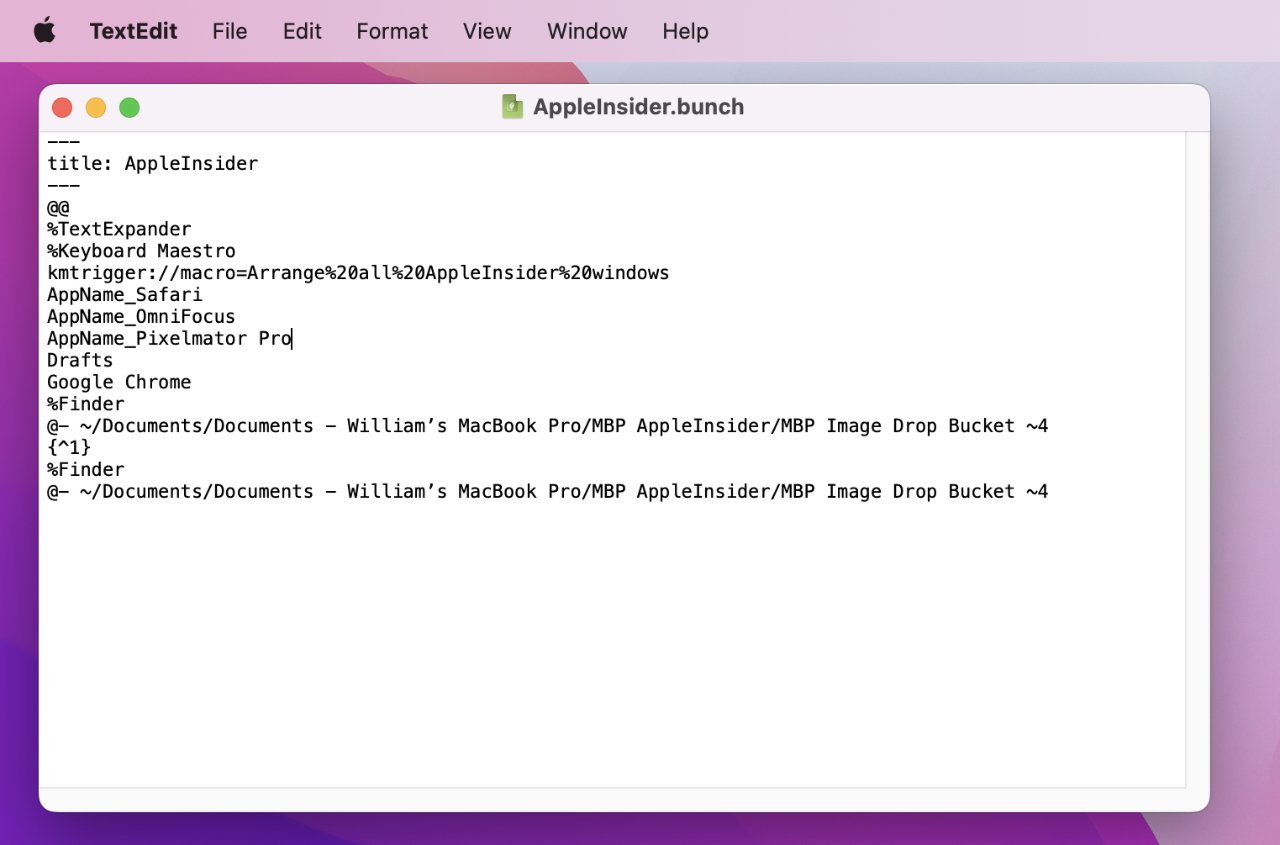This screenshot has height=845, width=1280.
Task: Open the Edit menu
Action: coord(302,31)
